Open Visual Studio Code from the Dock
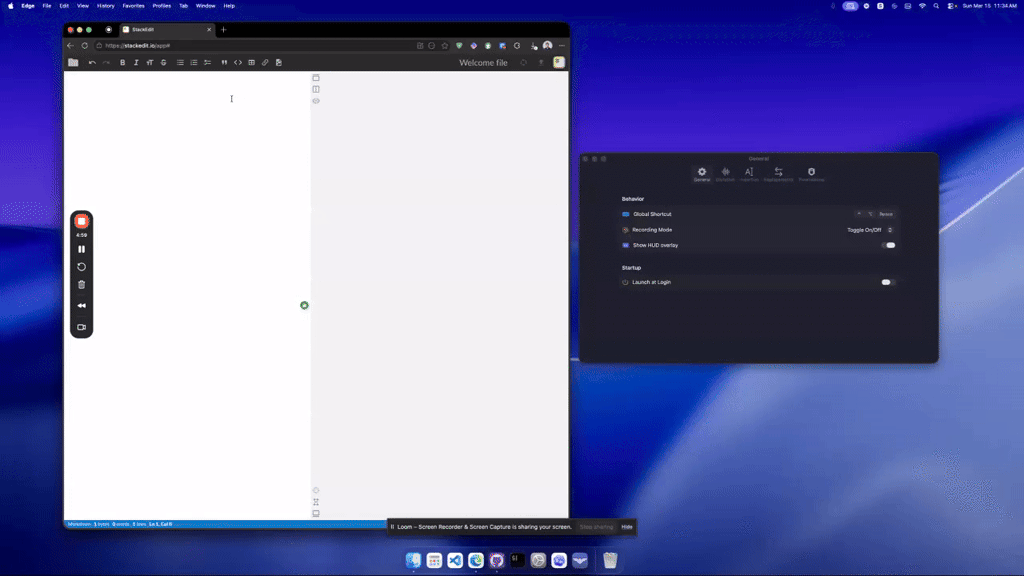The height and width of the screenshot is (576, 1024). point(455,560)
